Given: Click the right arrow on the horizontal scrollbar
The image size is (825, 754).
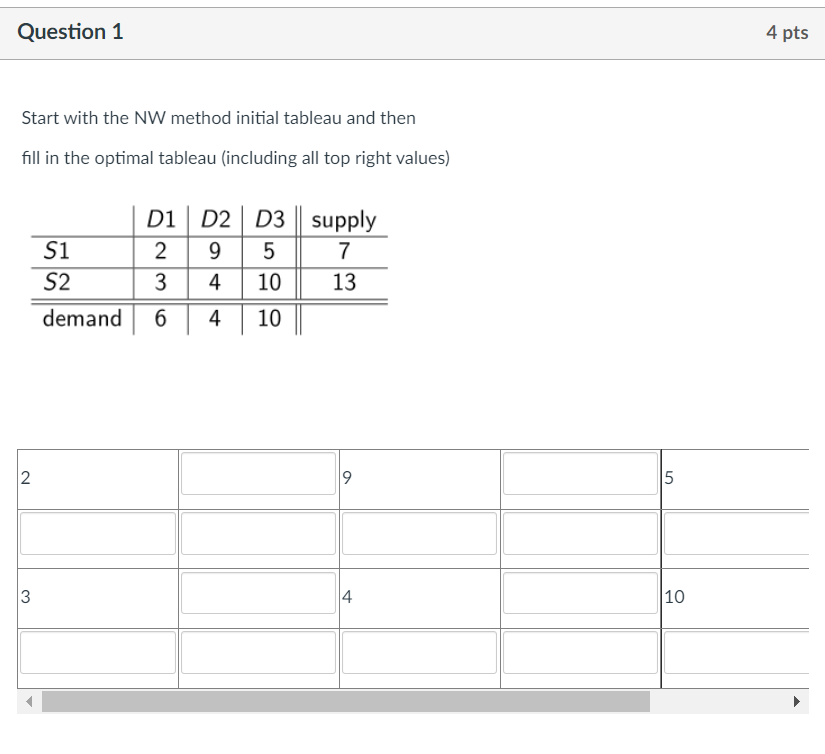Looking at the screenshot, I should coord(797,699).
